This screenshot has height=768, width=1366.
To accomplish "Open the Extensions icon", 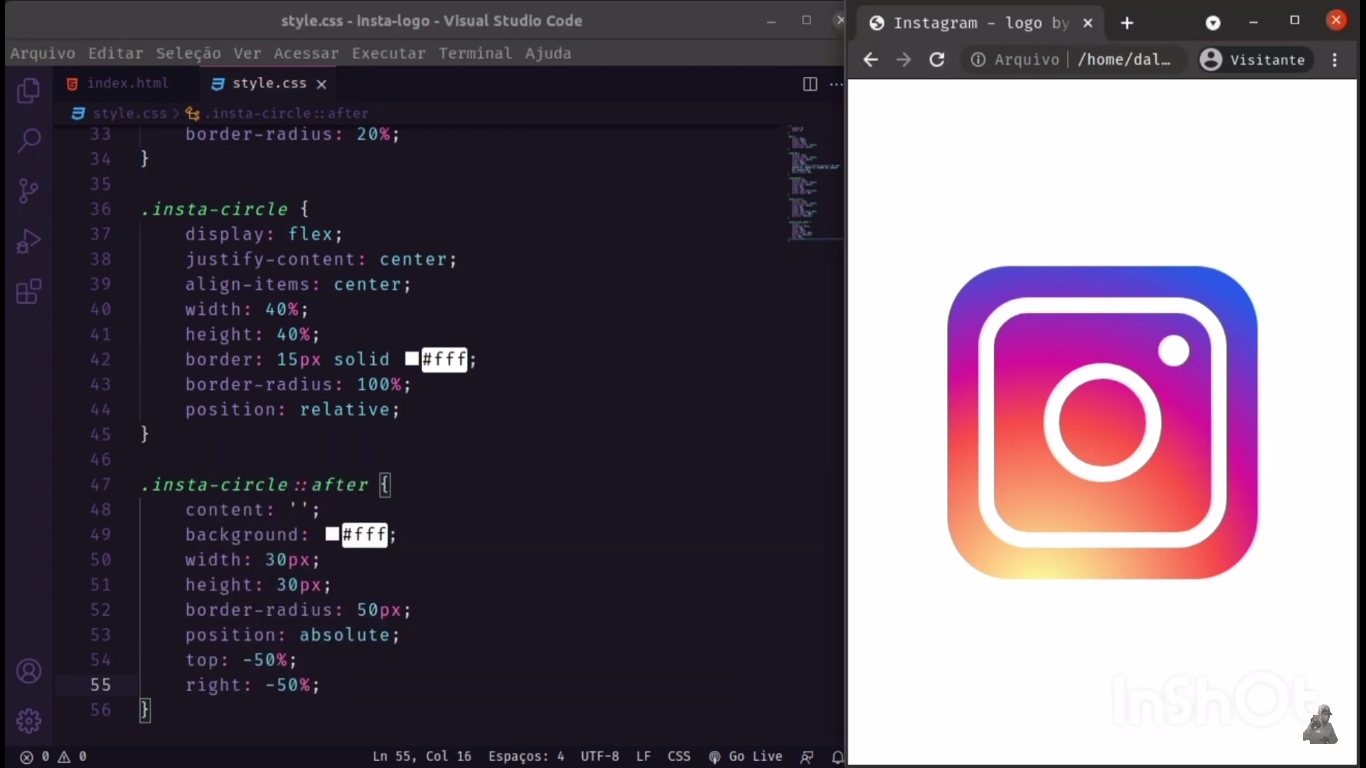I will pyautogui.click(x=28, y=290).
